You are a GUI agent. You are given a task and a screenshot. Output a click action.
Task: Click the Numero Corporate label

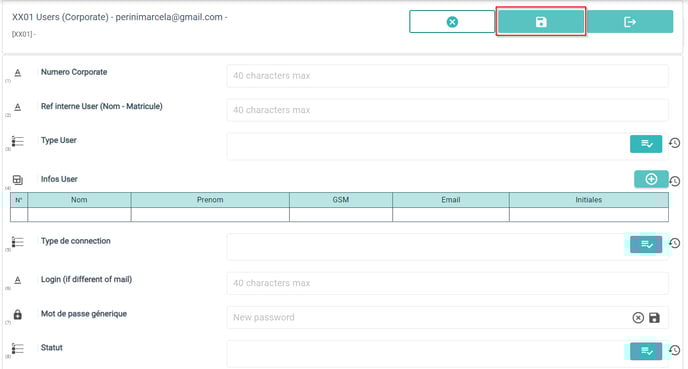click(x=74, y=72)
